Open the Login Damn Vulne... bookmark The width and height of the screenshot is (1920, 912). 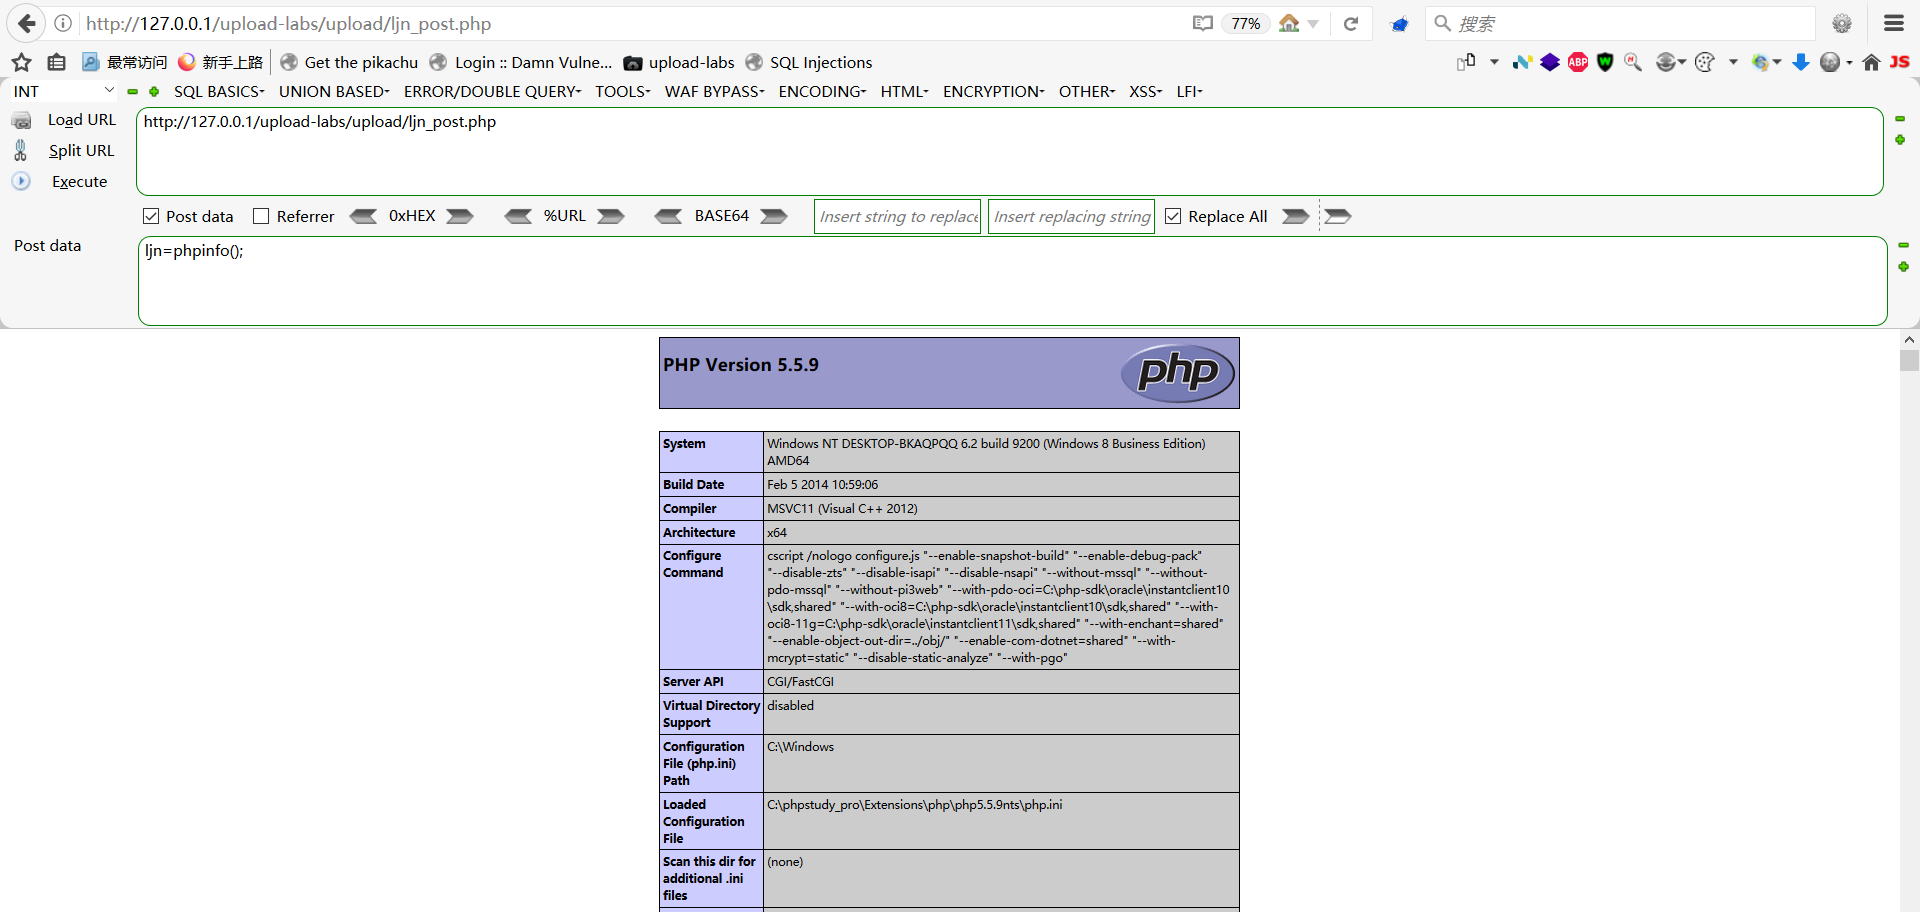521,62
